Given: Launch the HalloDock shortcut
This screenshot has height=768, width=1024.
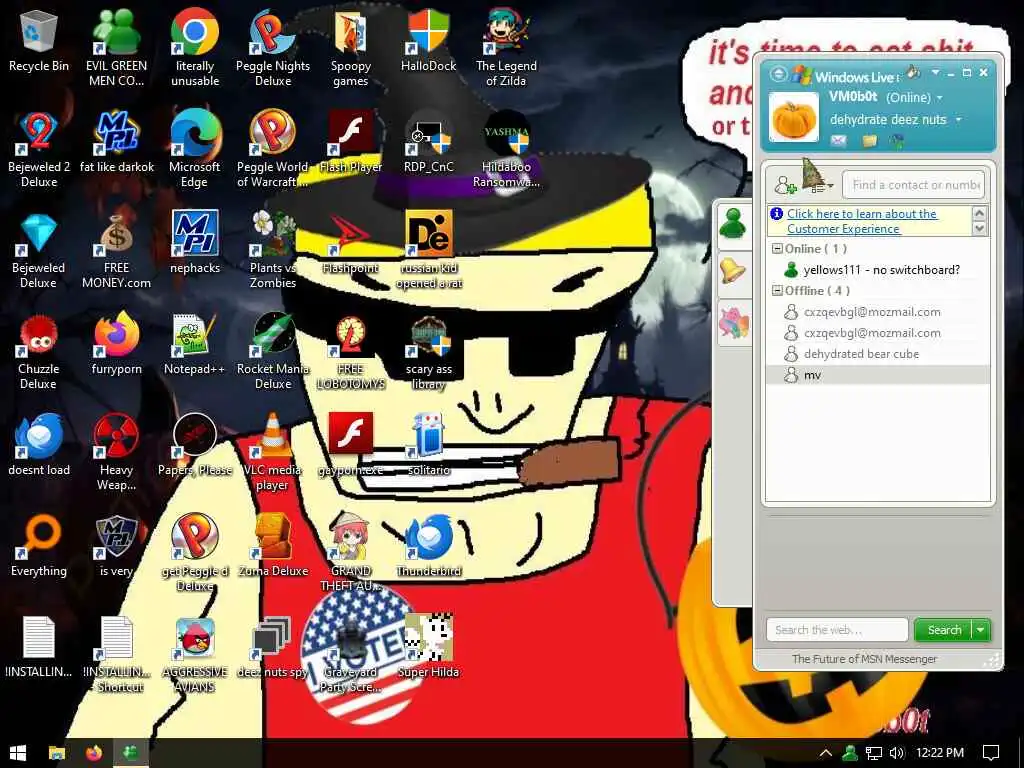Looking at the screenshot, I should (428, 40).
